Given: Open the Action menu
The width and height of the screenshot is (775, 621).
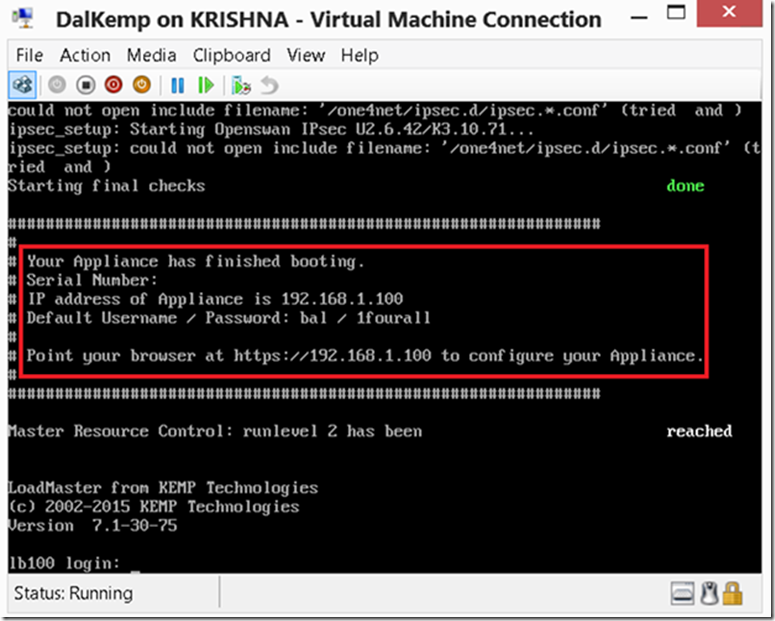Looking at the screenshot, I should click(85, 55).
